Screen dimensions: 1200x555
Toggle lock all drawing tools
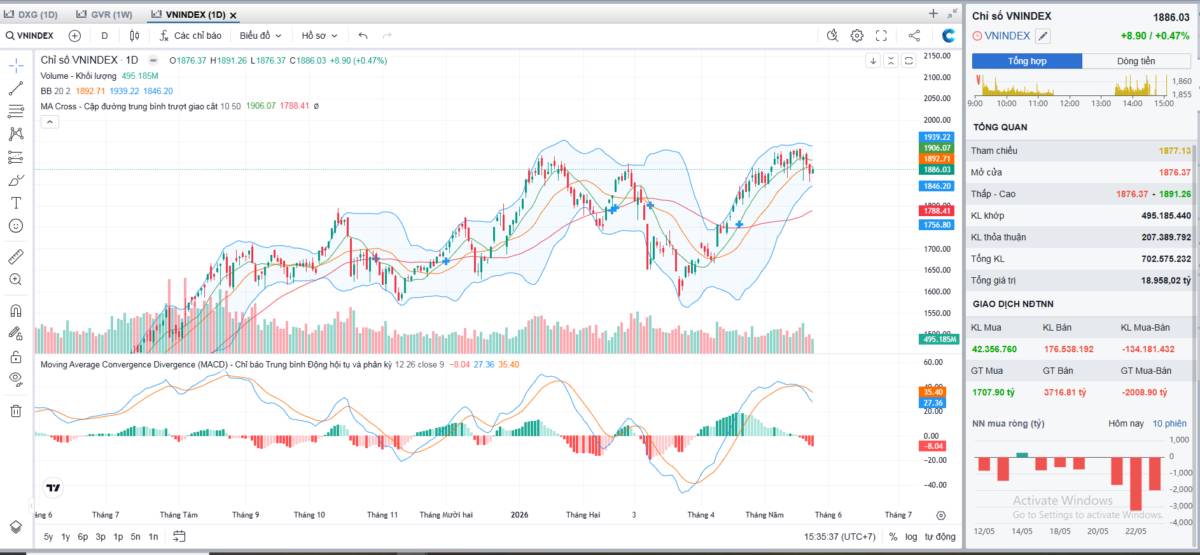click(x=16, y=357)
